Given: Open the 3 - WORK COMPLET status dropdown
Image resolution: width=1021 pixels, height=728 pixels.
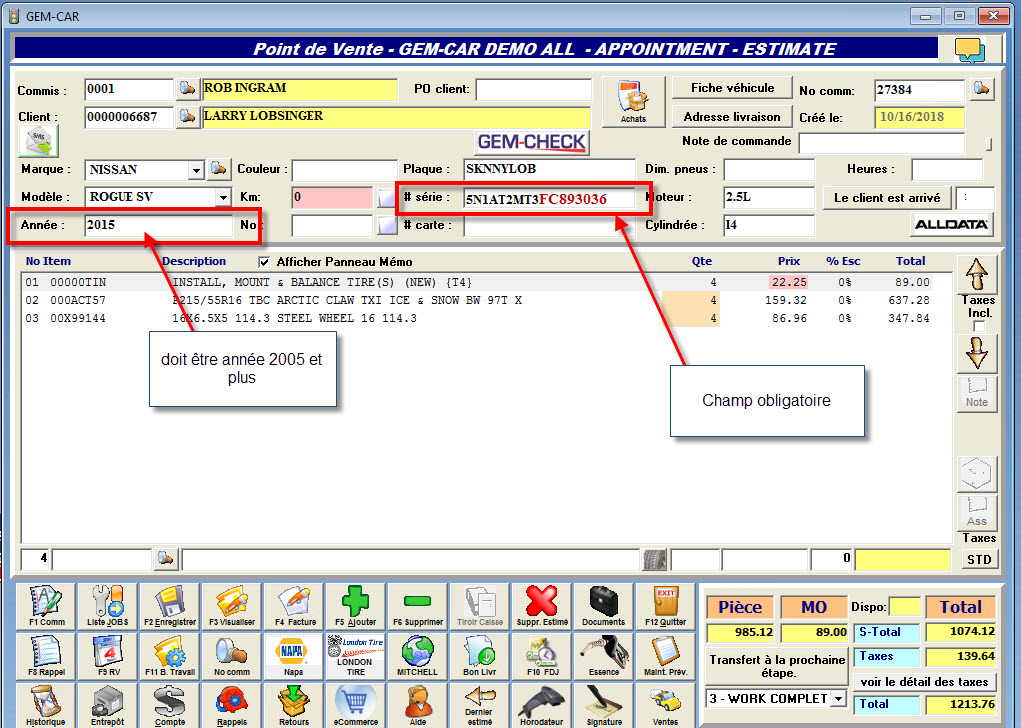Looking at the screenshot, I should (x=839, y=699).
